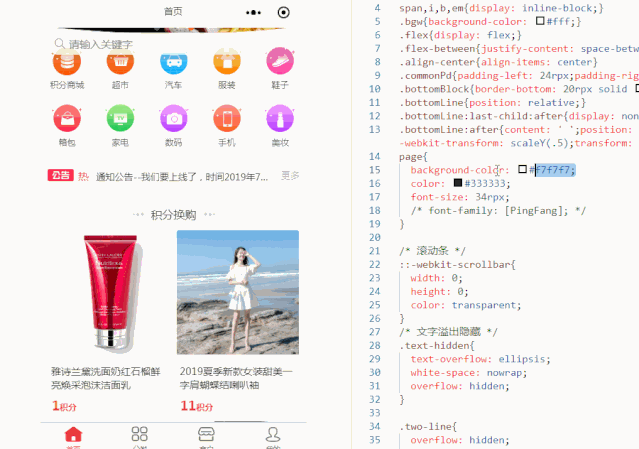The image size is (639, 449).
Task: Open the beach dress product image
Action: (238, 292)
